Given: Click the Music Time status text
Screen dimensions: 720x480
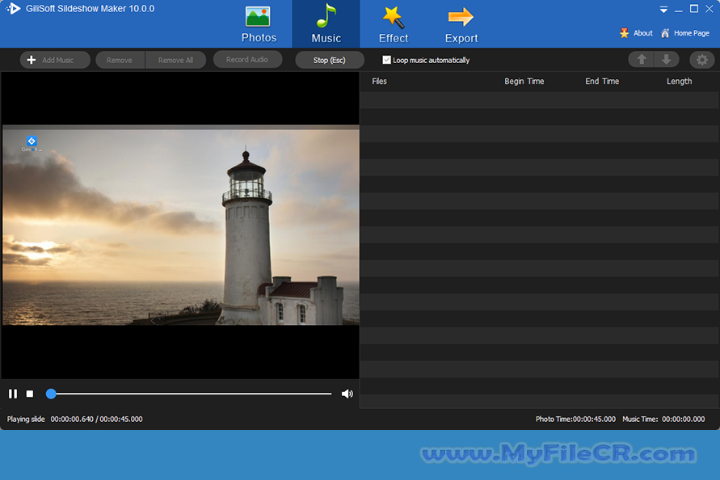Looking at the screenshot, I should [x=664, y=419].
